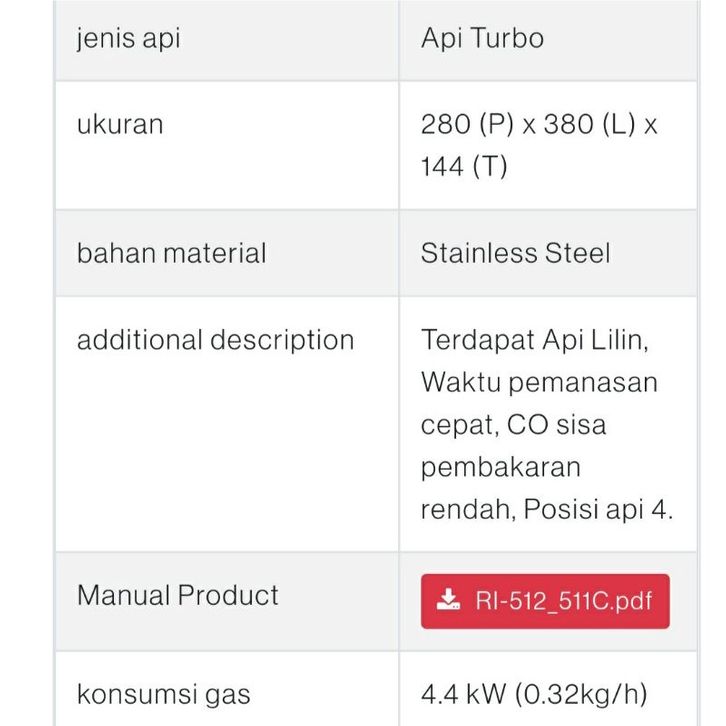Image resolution: width=726 pixels, height=726 pixels.
Task: Select the "jenis api" row label
Action: pos(129,39)
